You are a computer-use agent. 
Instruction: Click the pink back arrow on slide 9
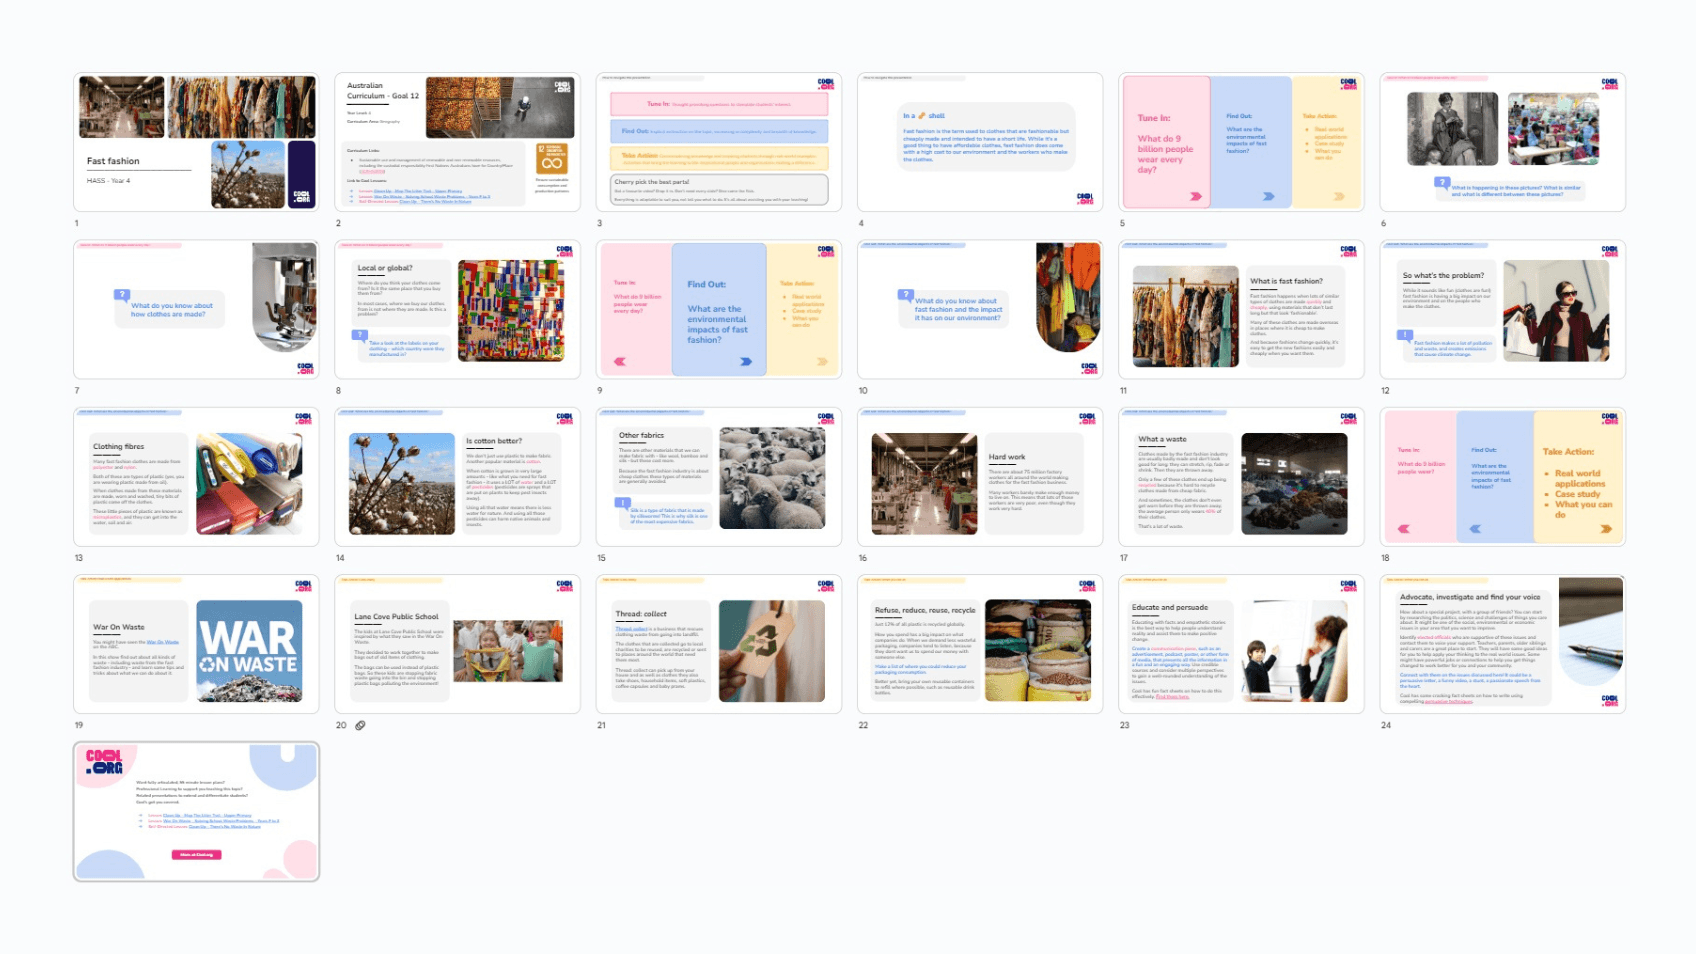click(x=620, y=362)
